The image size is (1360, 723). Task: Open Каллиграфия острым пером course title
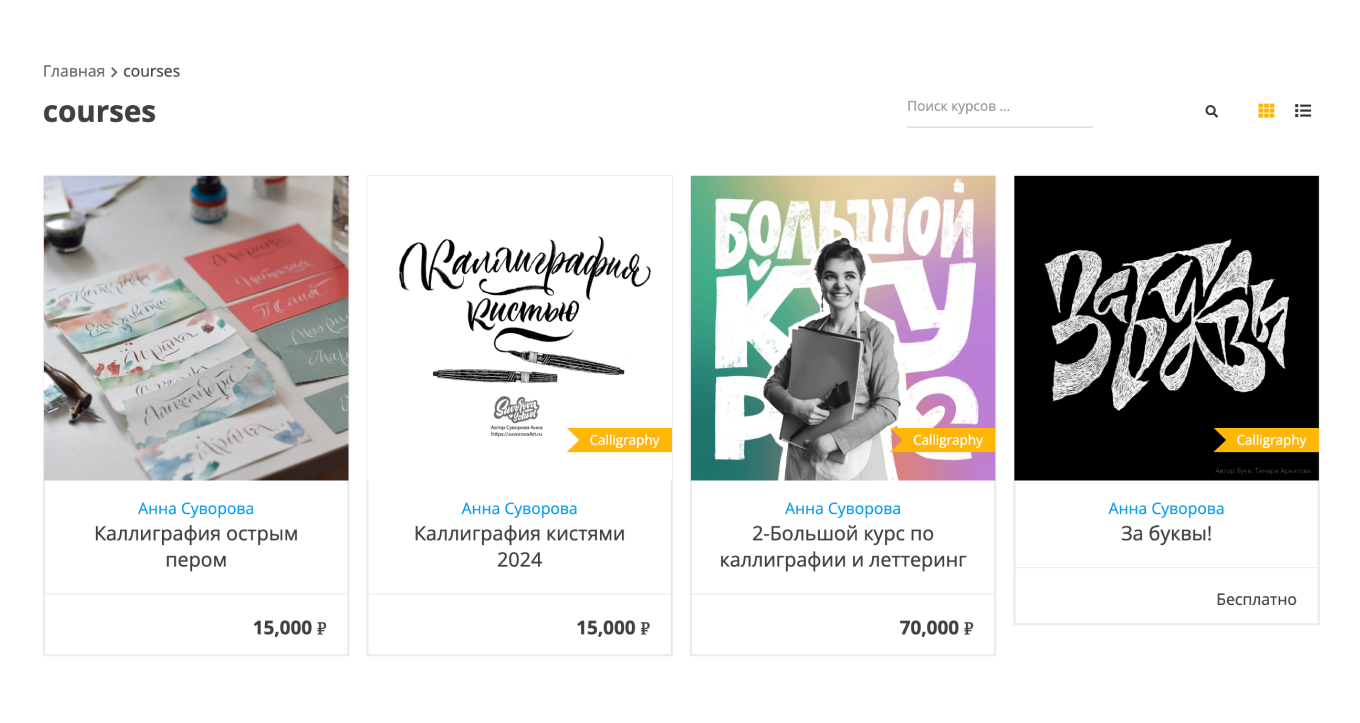point(196,546)
